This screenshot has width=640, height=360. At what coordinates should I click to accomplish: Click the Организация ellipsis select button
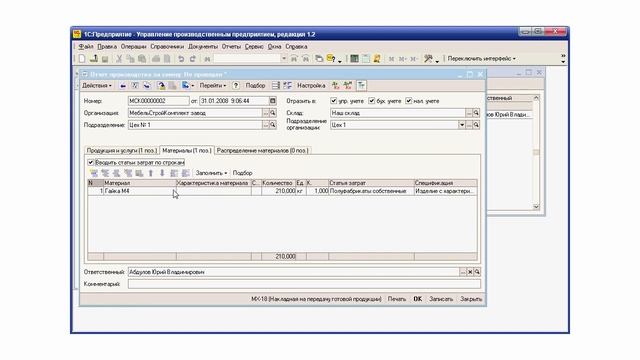pos(266,113)
